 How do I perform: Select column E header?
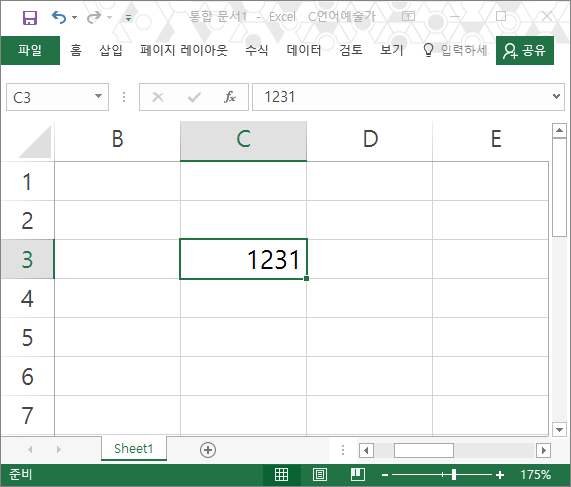[491, 141]
